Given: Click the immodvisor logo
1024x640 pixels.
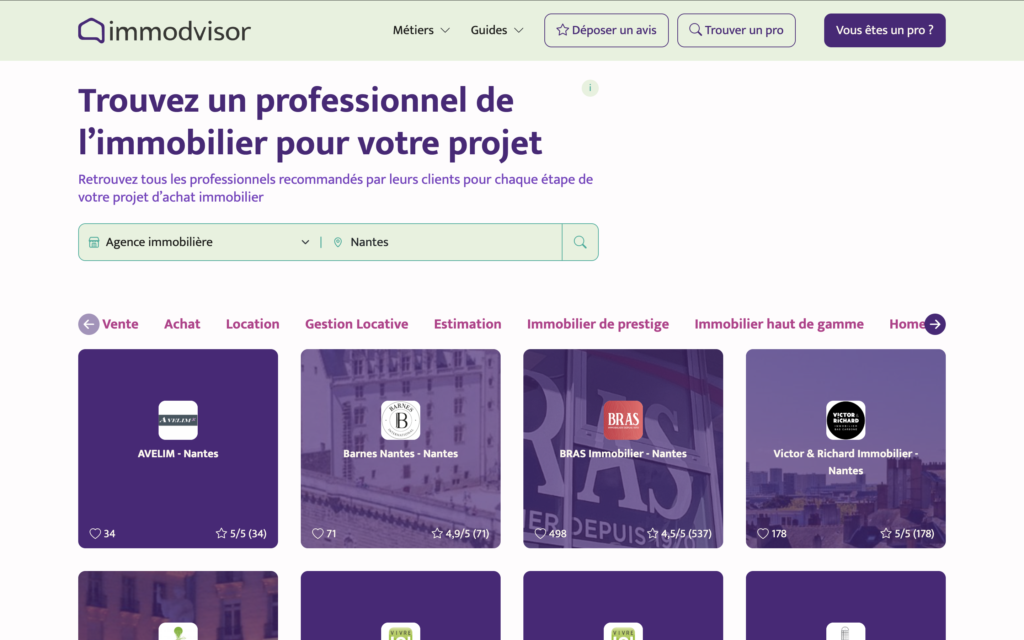Looking at the screenshot, I should click(165, 31).
